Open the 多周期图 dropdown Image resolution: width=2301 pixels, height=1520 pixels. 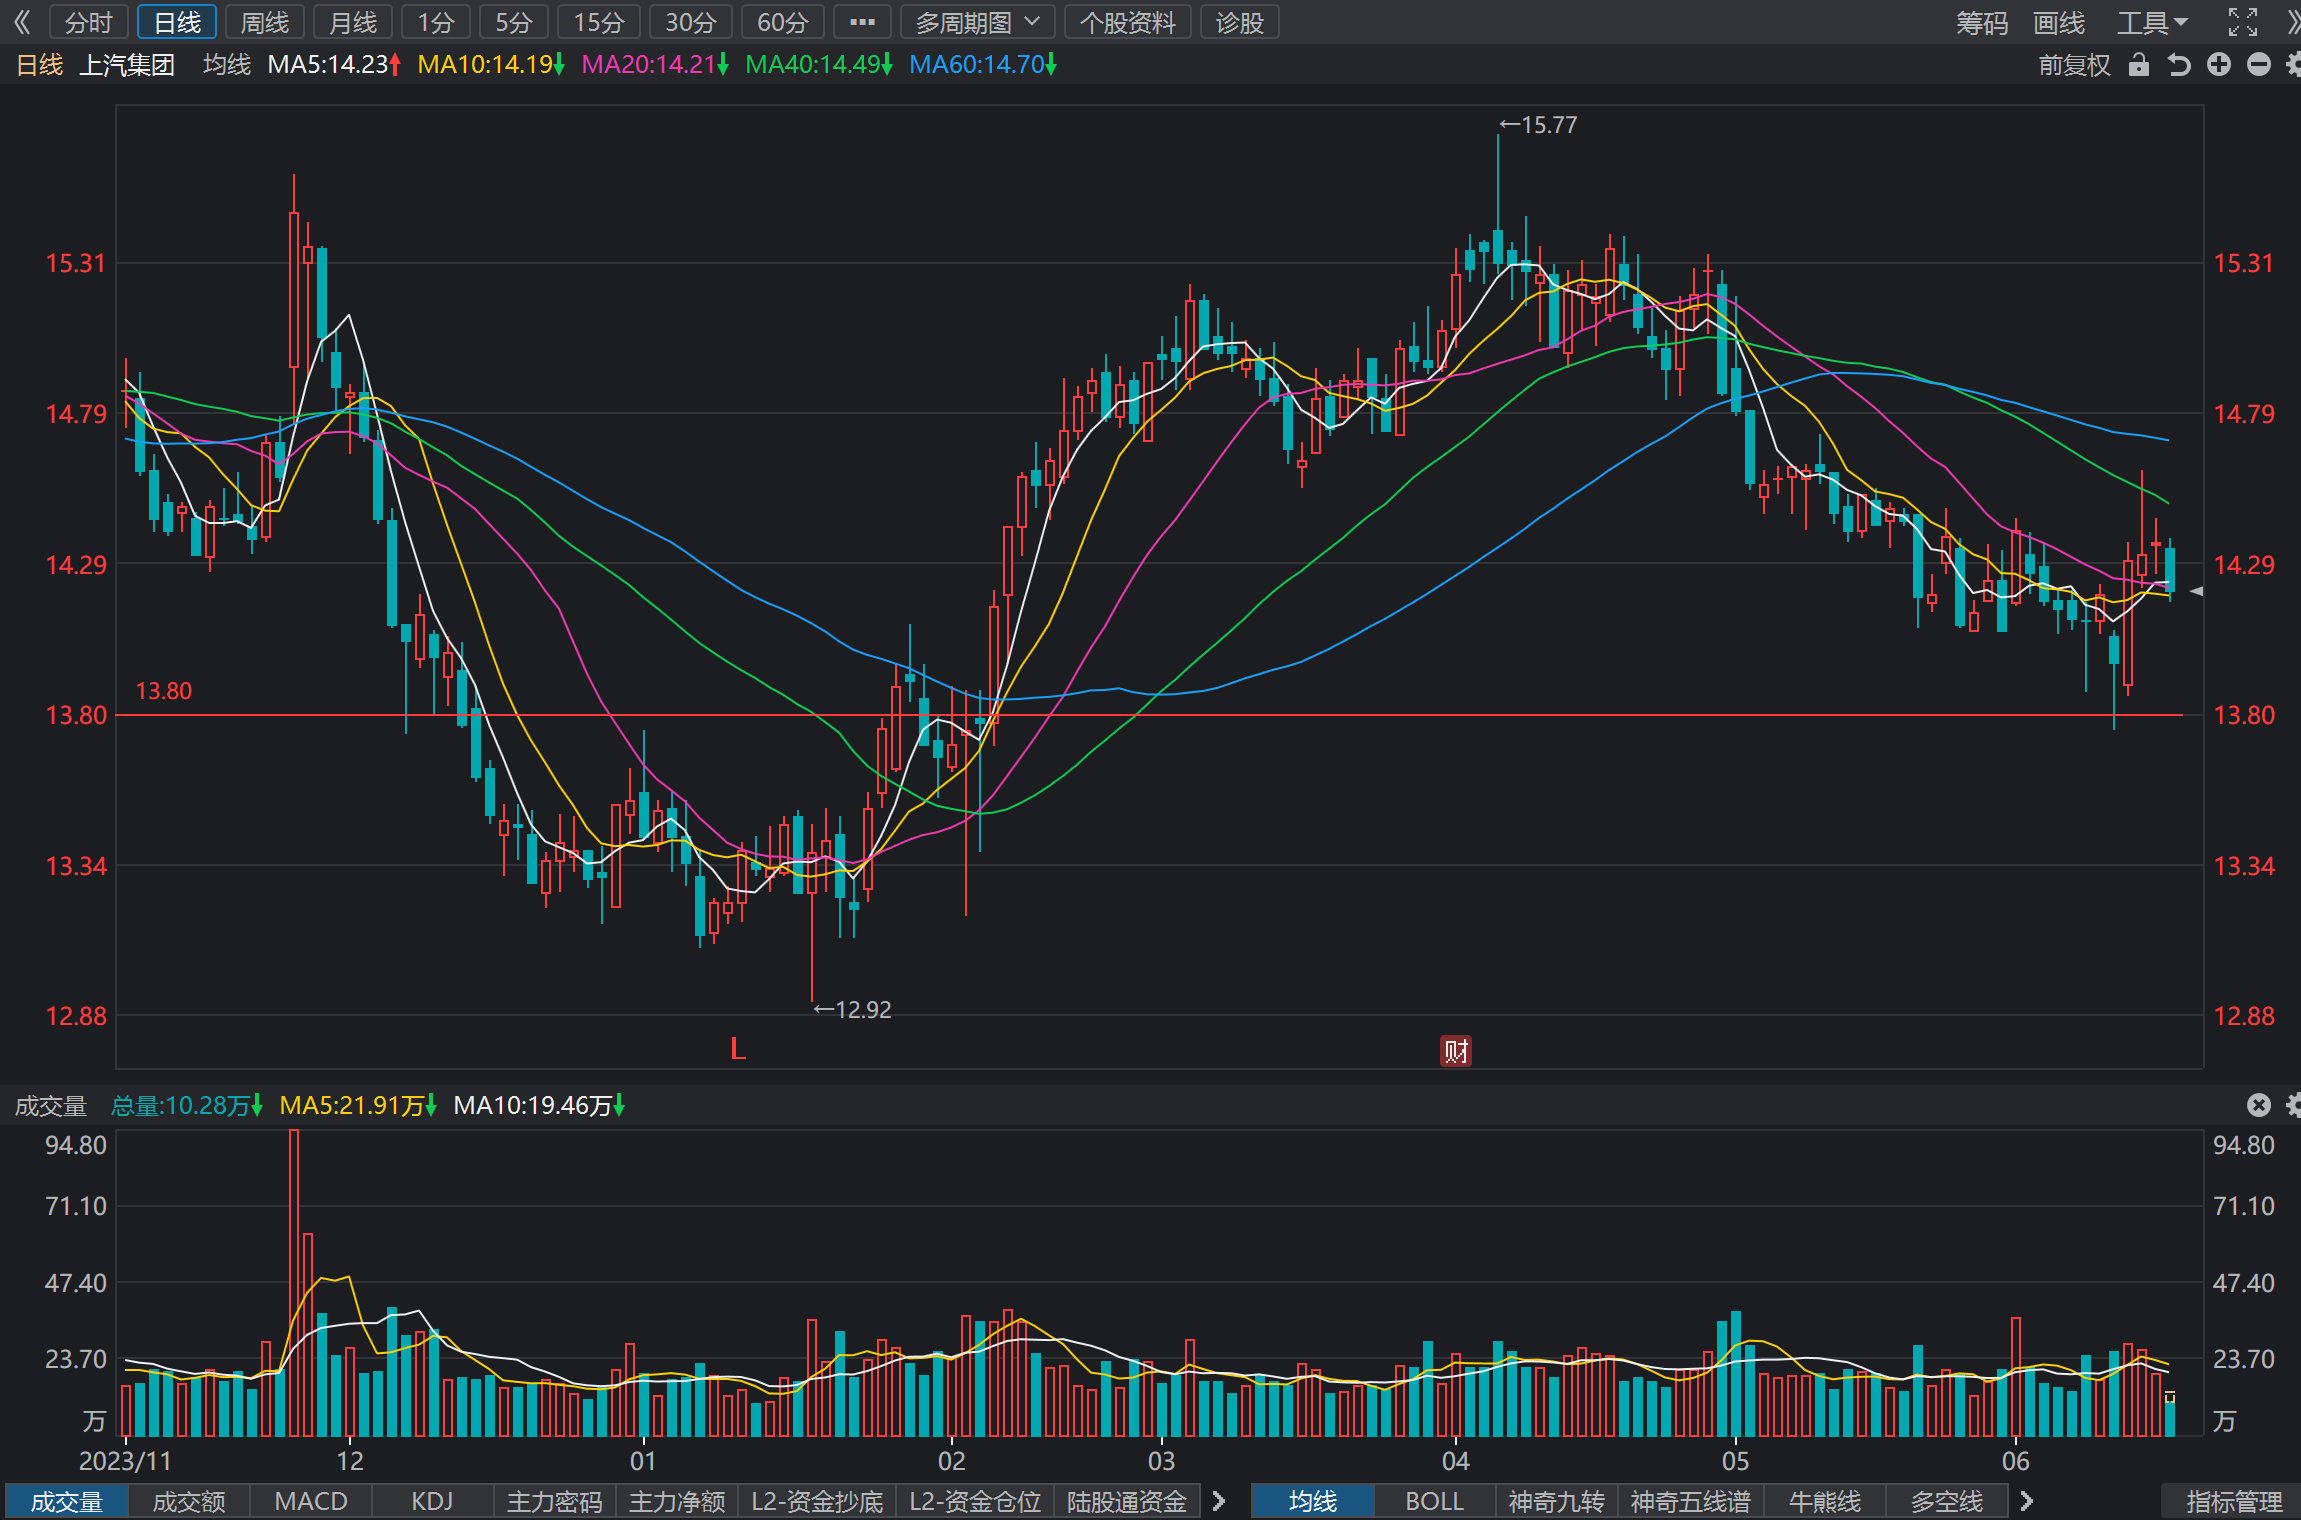(978, 22)
